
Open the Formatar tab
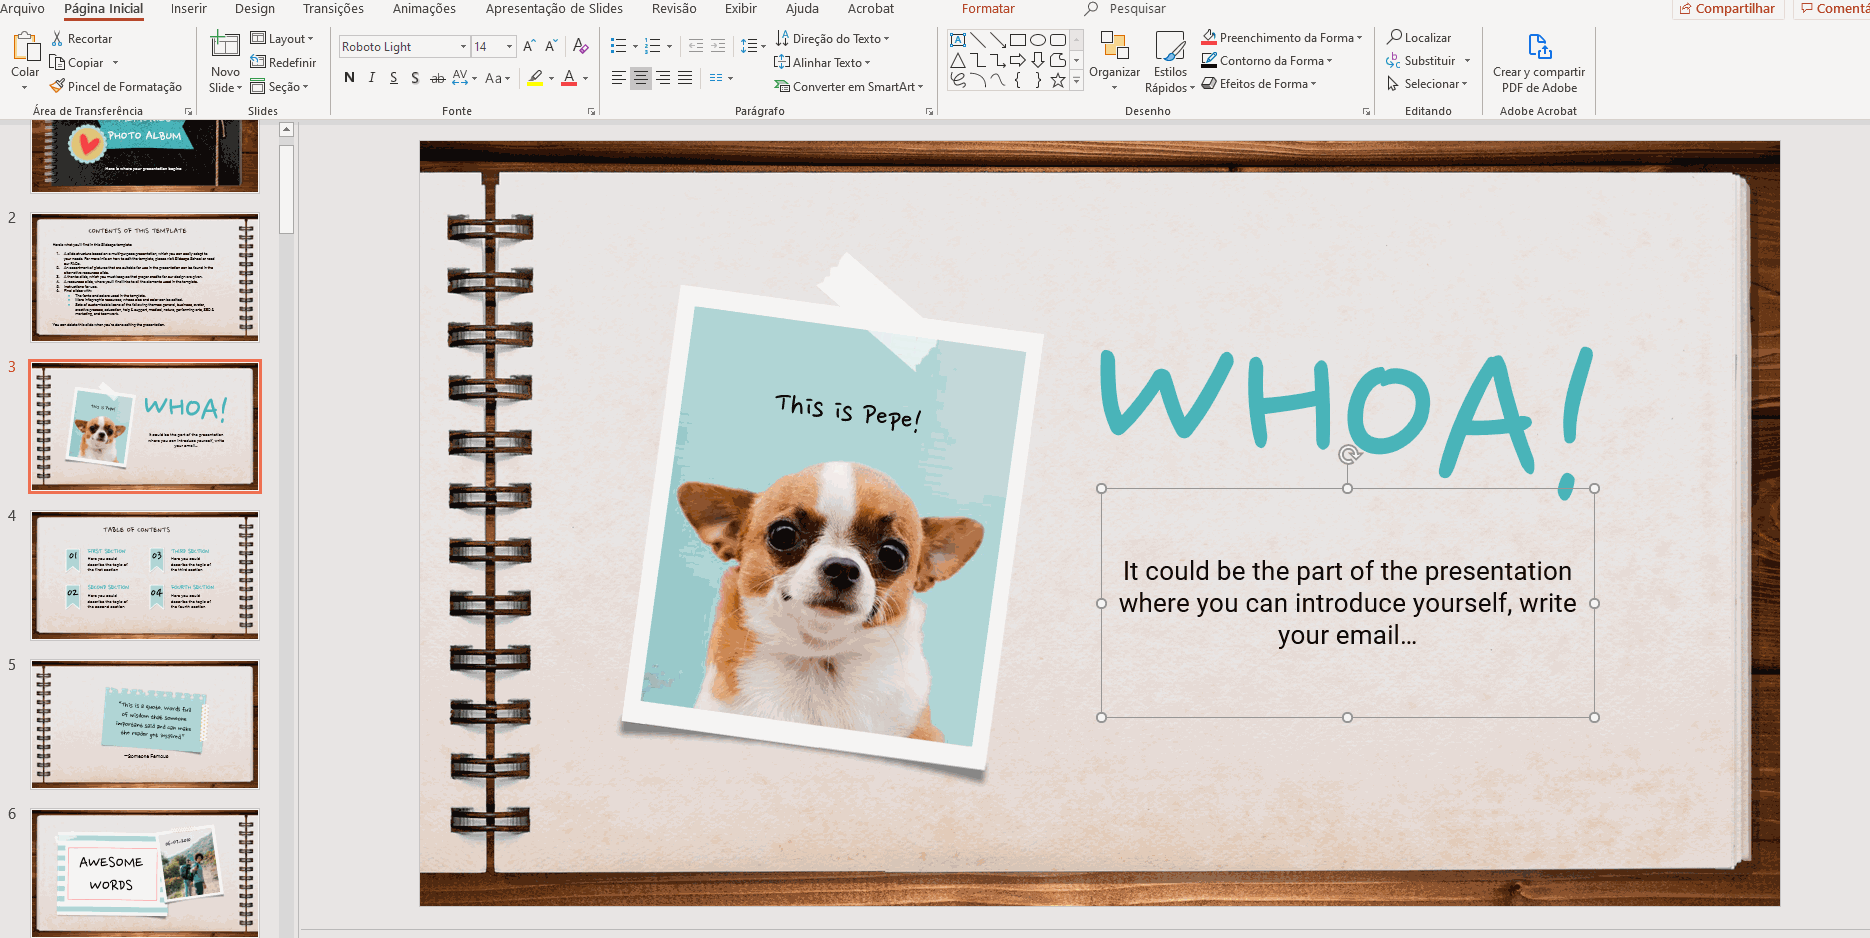(988, 8)
